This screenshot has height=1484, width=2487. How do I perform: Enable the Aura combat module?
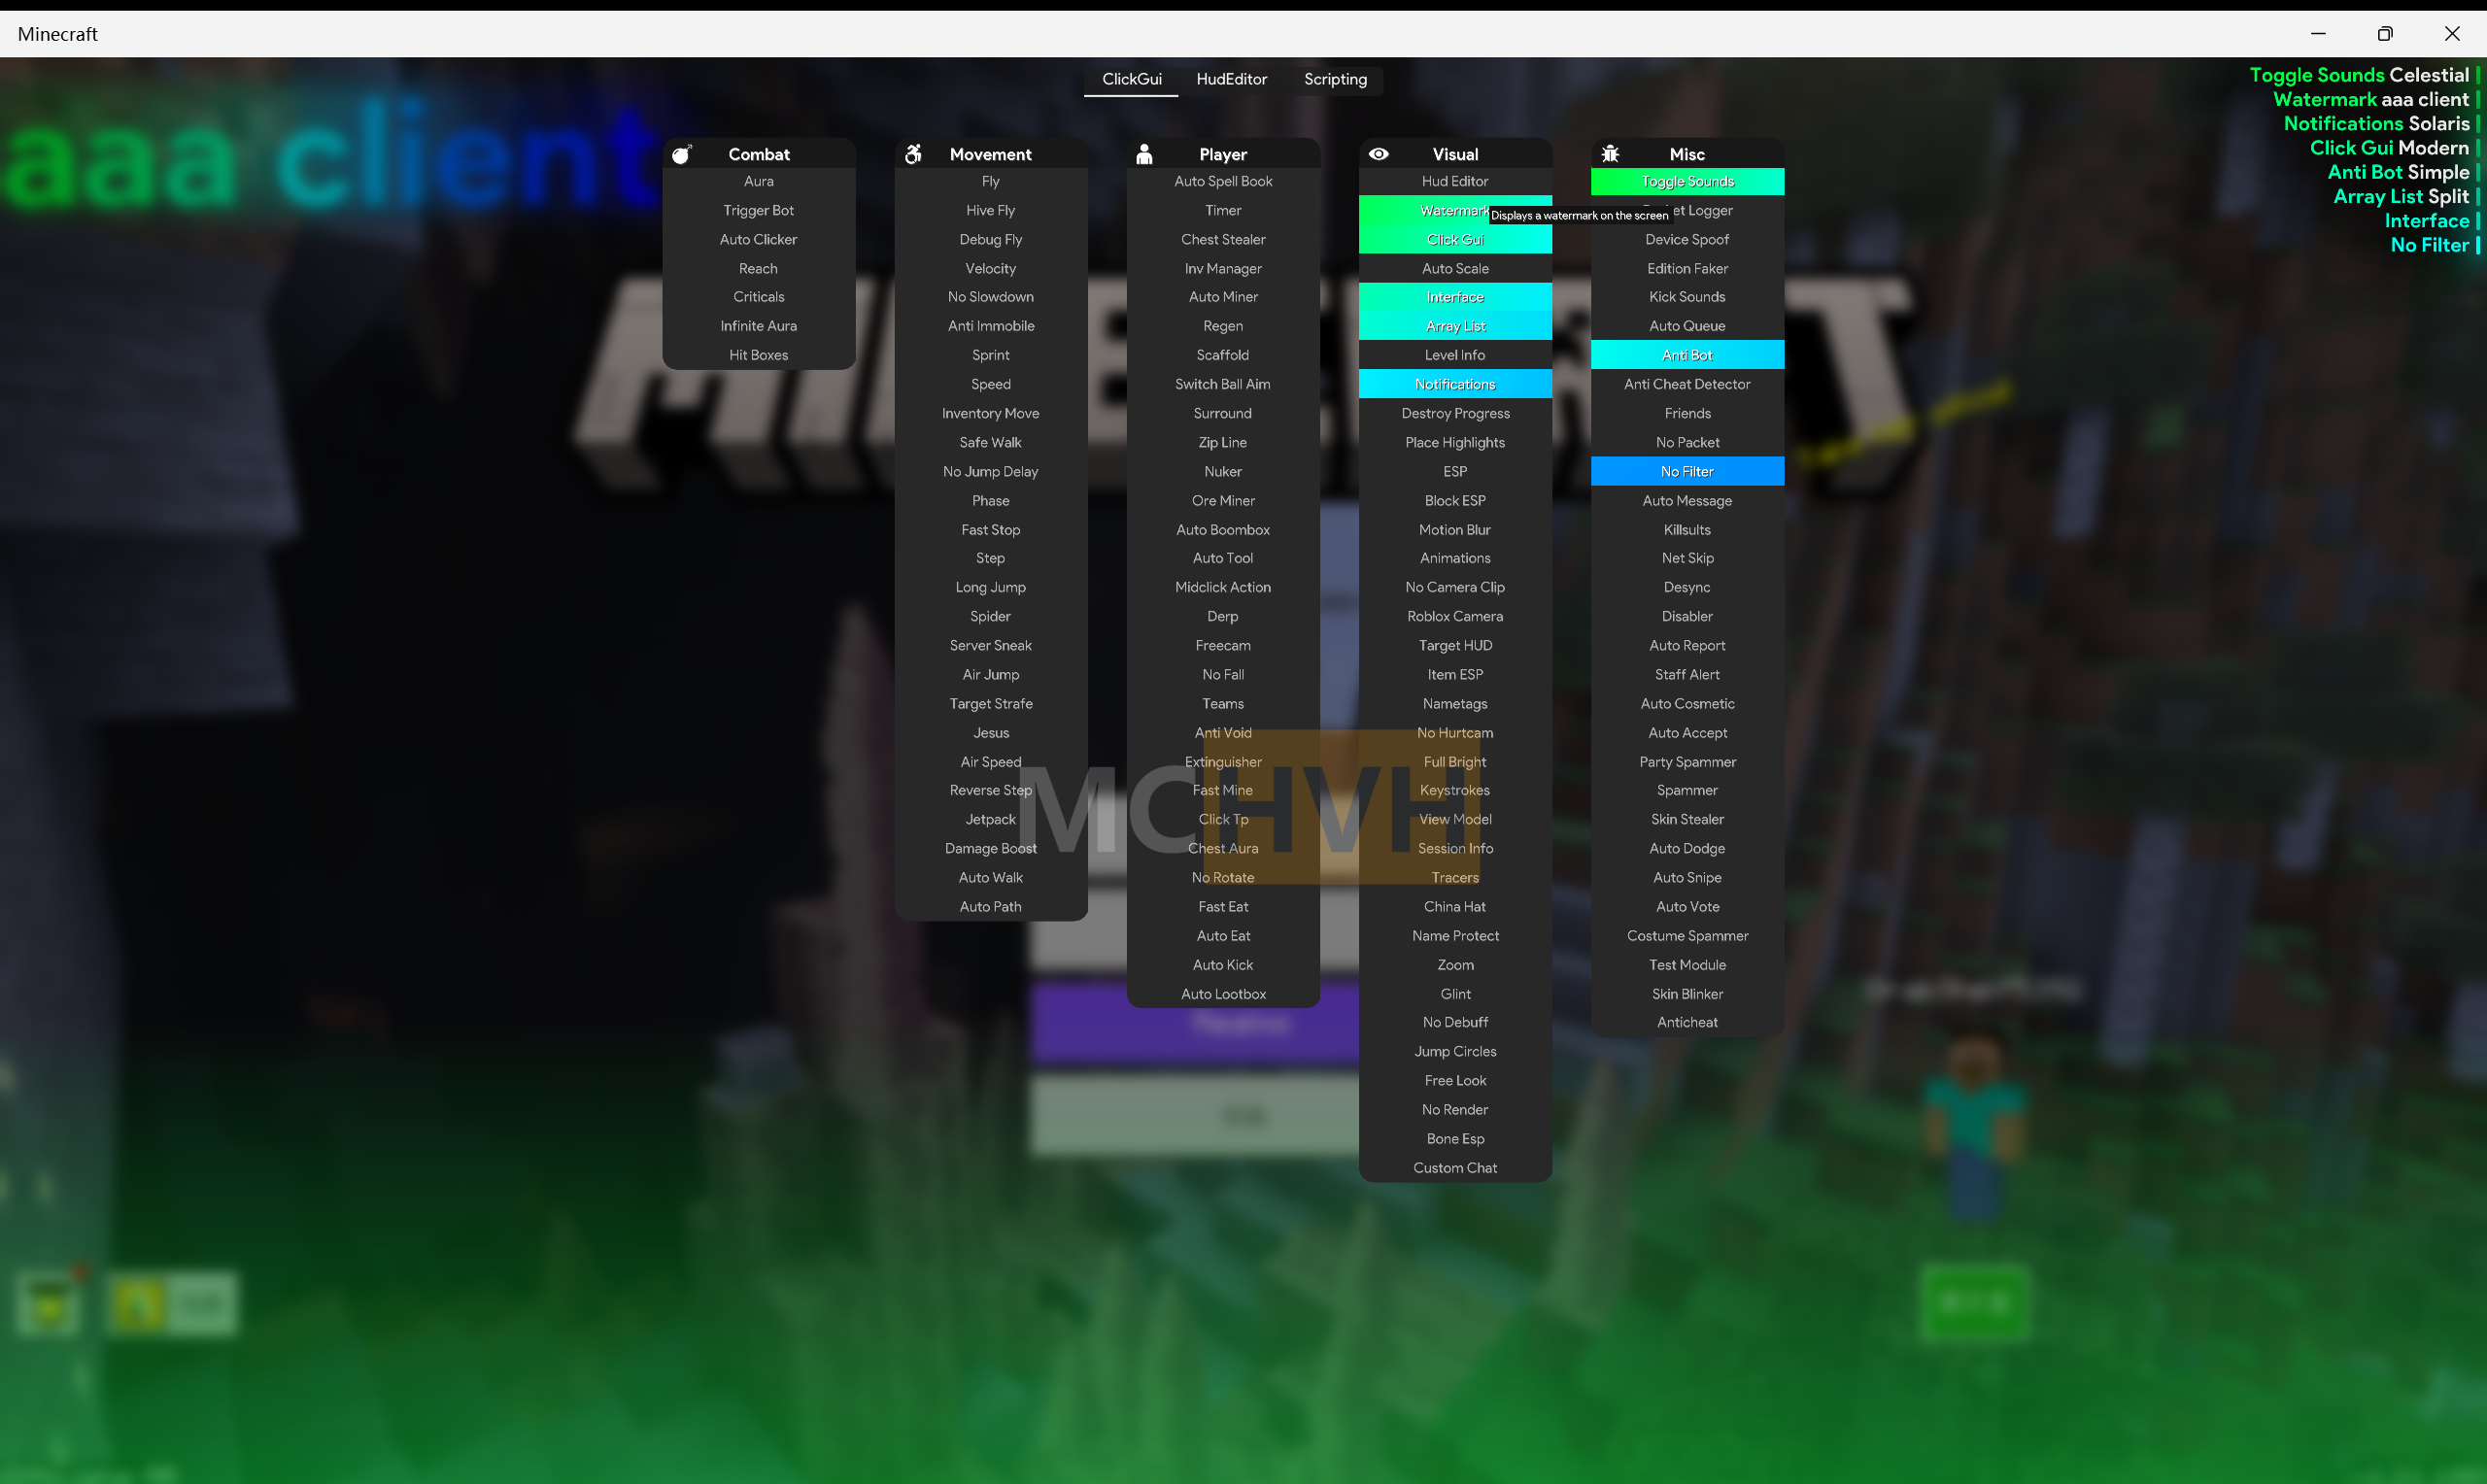tap(759, 182)
